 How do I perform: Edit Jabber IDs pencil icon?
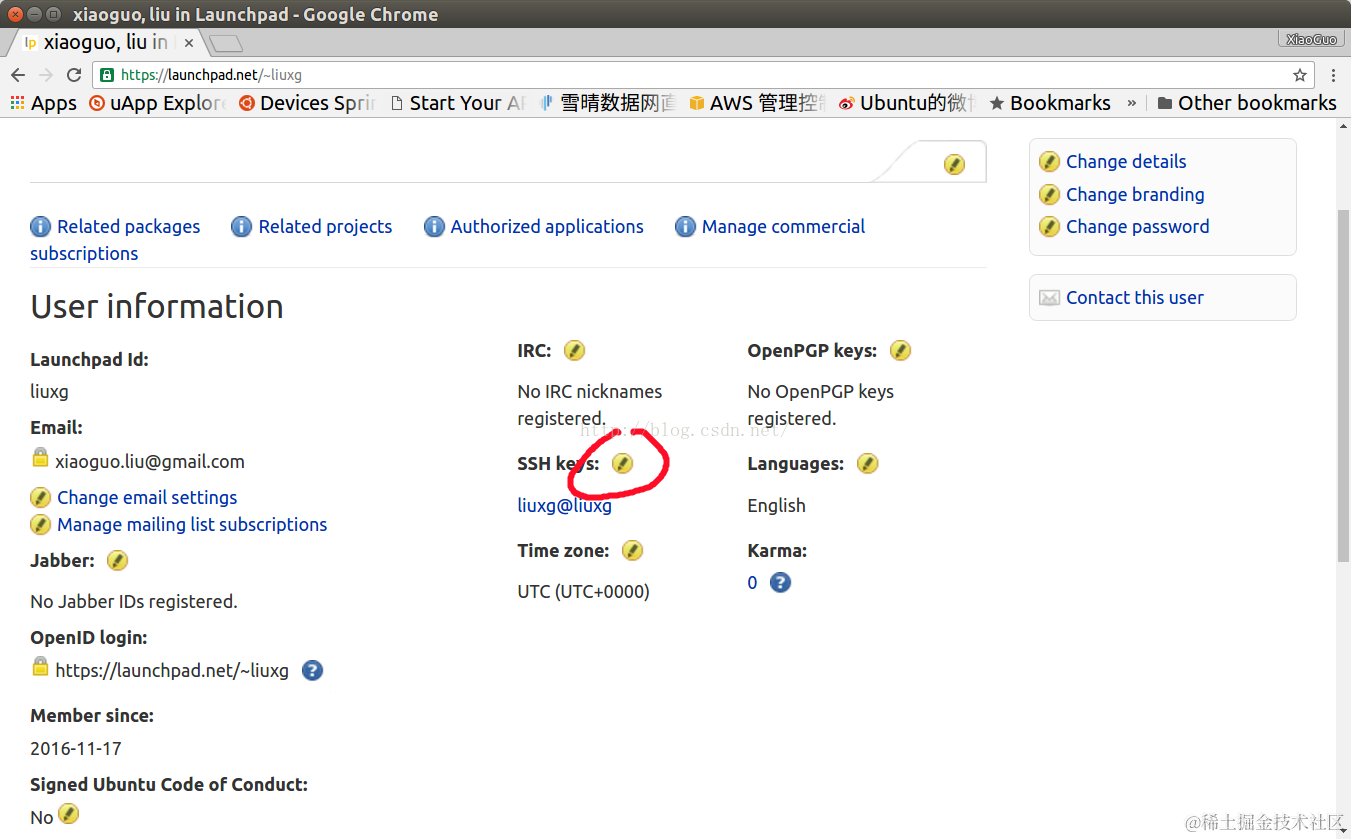point(117,561)
